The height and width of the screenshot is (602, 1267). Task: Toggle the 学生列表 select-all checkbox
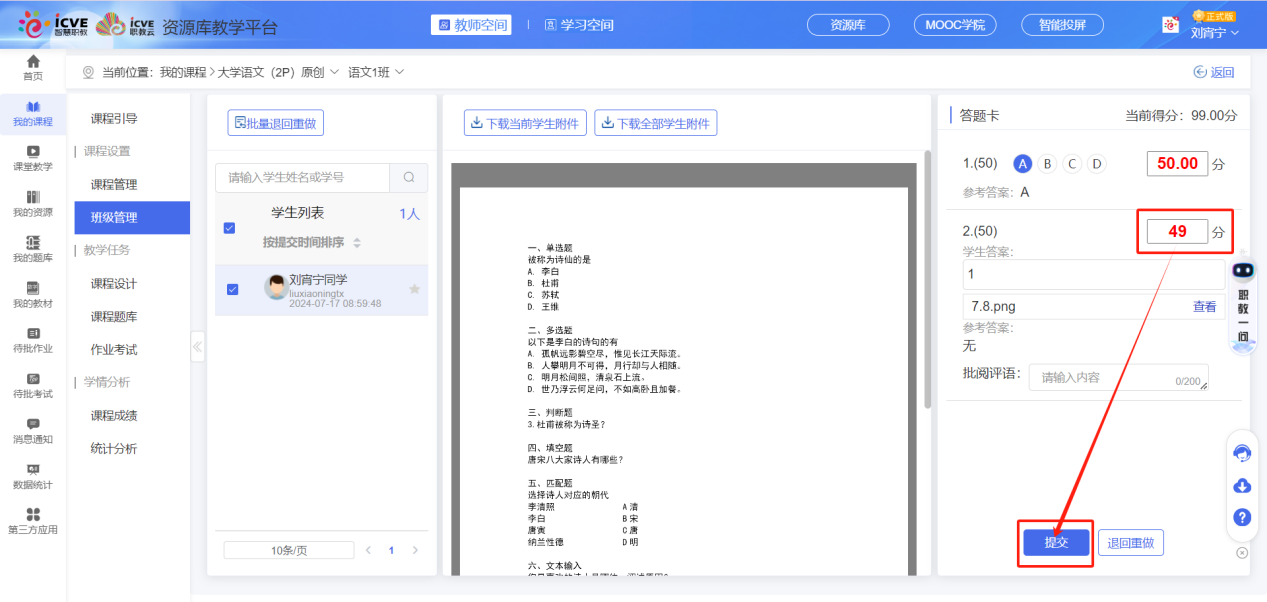pyautogui.click(x=230, y=228)
